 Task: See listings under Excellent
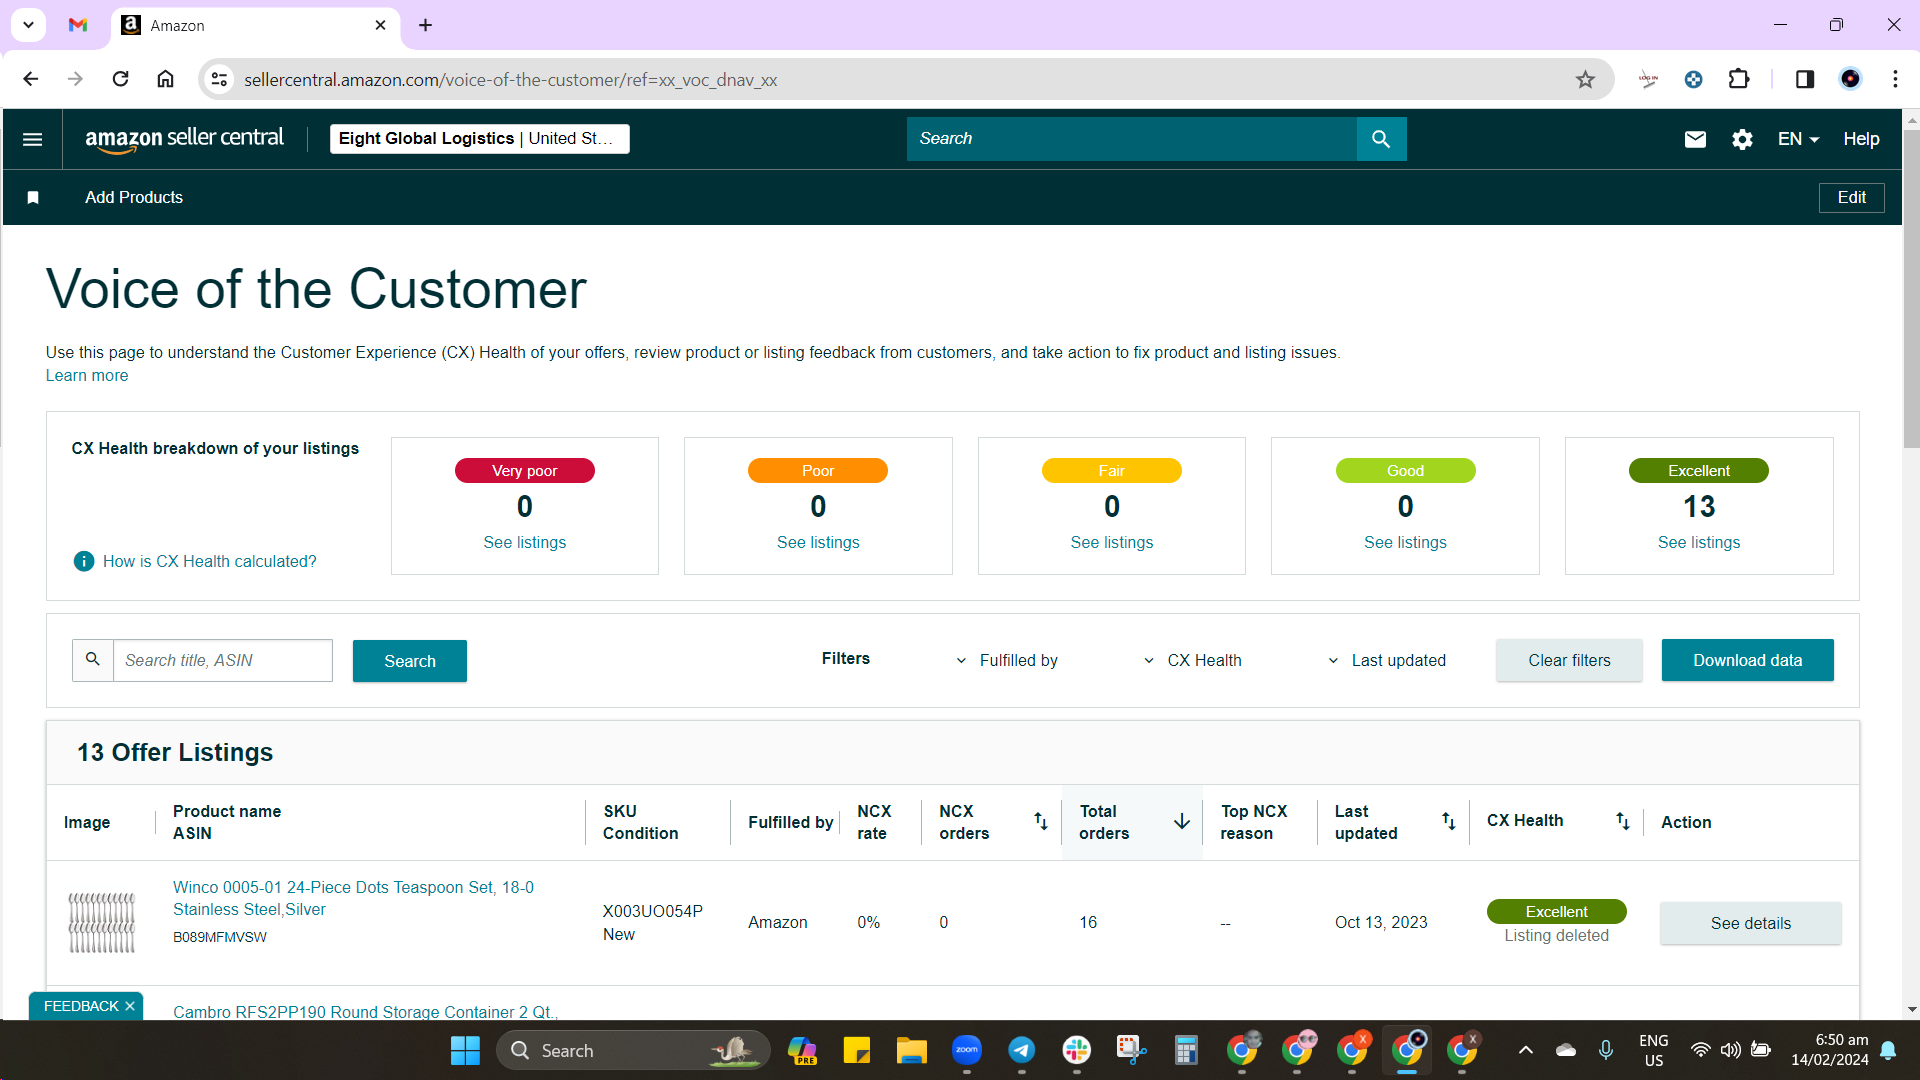coord(1699,542)
